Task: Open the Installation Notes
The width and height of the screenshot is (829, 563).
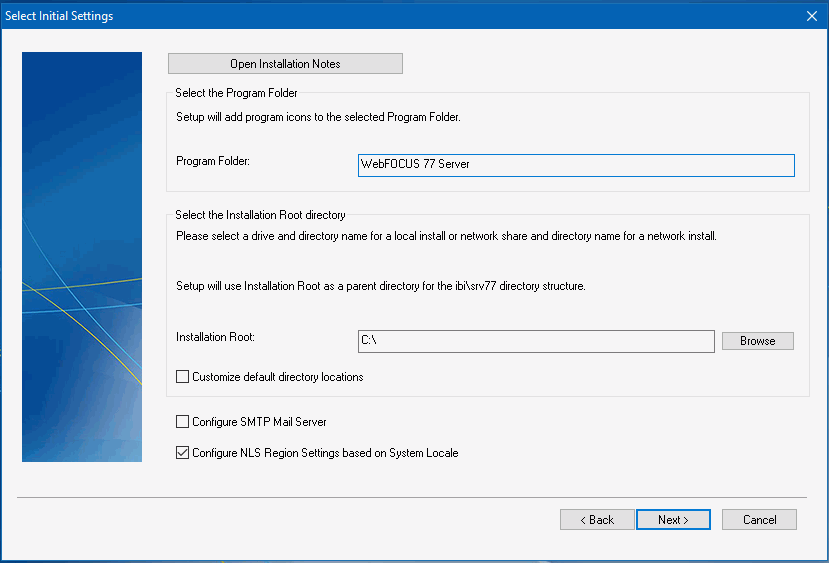Action: [x=285, y=63]
